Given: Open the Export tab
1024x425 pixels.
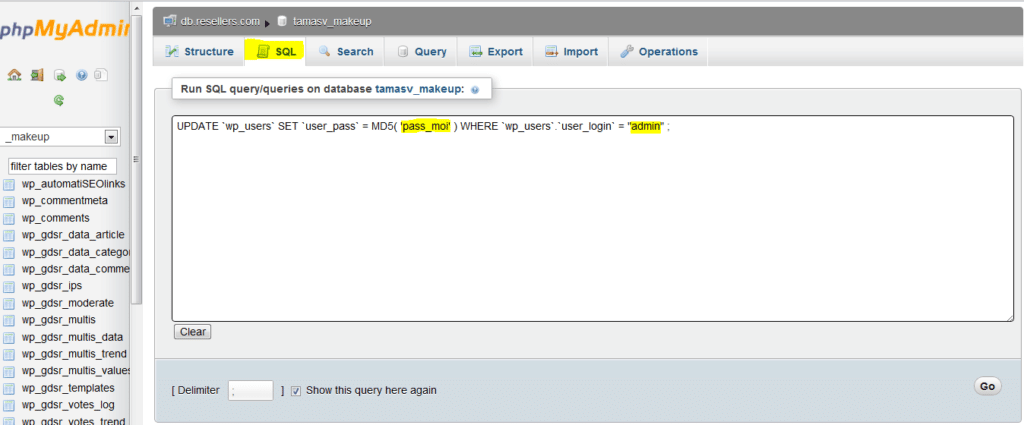Looking at the screenshot, I should click(x=496, y=51).
